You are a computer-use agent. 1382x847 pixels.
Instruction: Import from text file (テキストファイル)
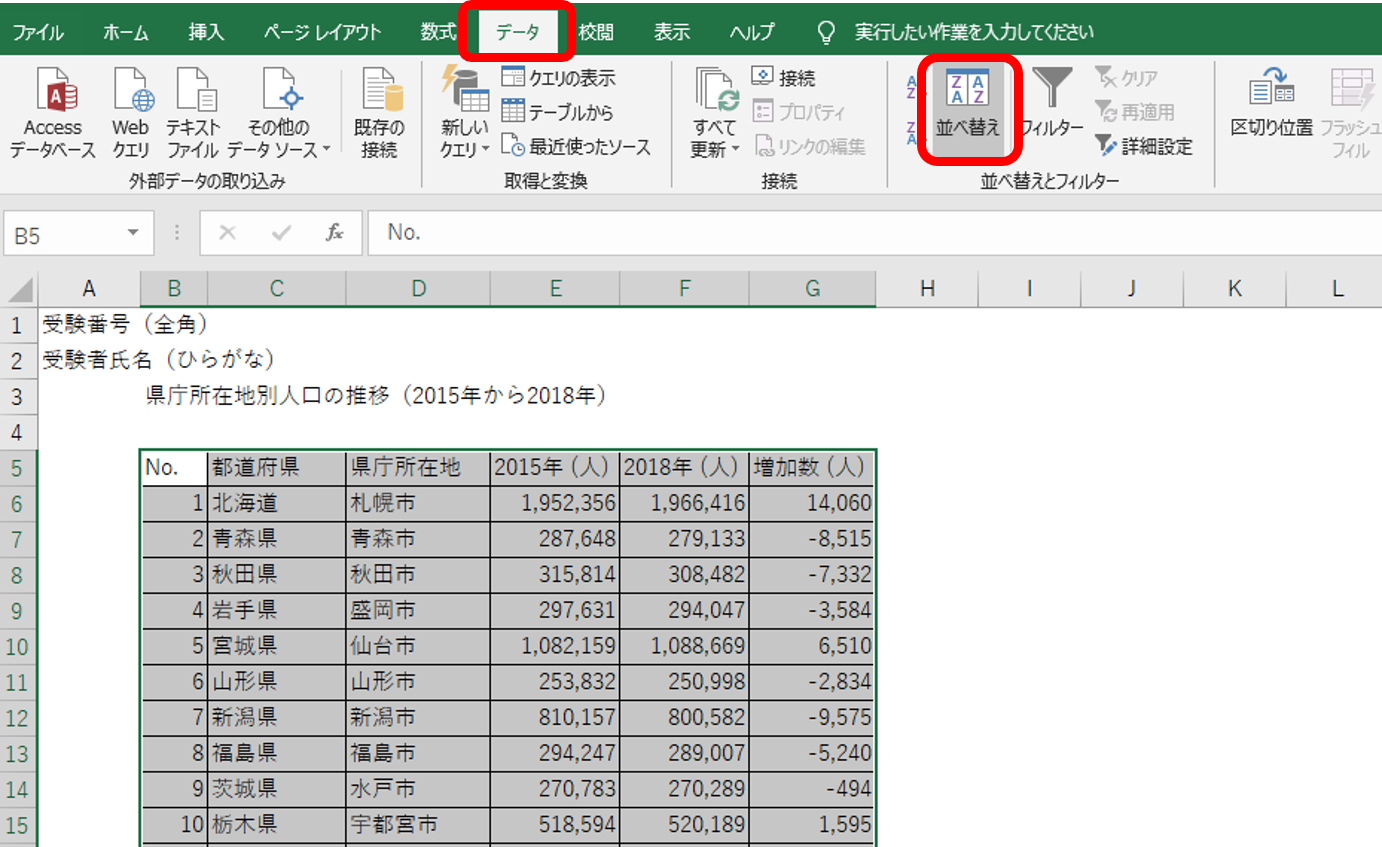[193, 113]
